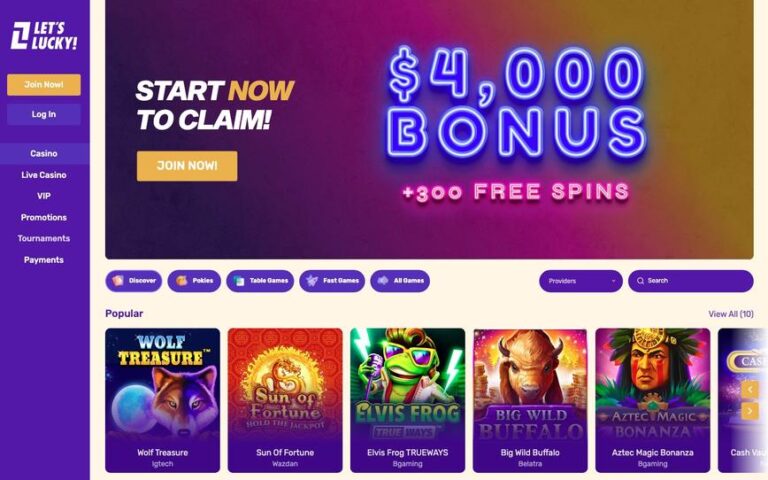Click the Let's Lucky logo
The image size is (768, 480).
44,35
